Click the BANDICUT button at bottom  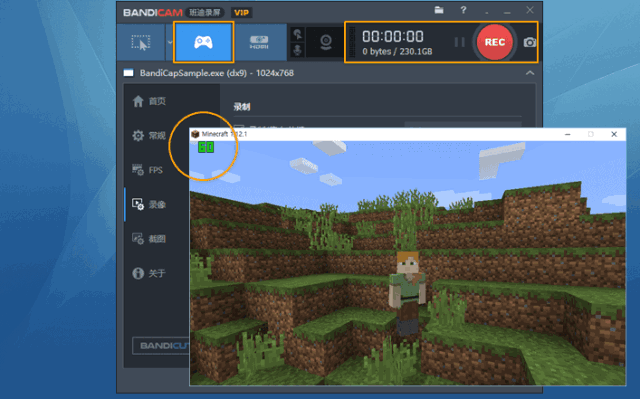click(161, 346)
